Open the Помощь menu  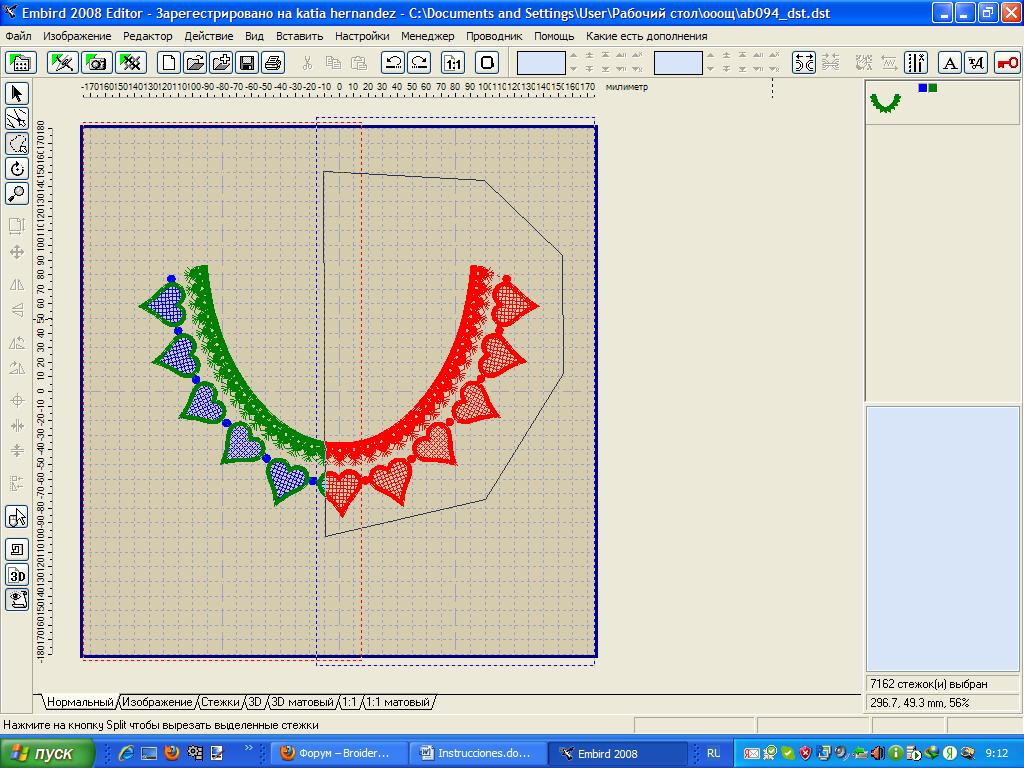coord(554,36)
